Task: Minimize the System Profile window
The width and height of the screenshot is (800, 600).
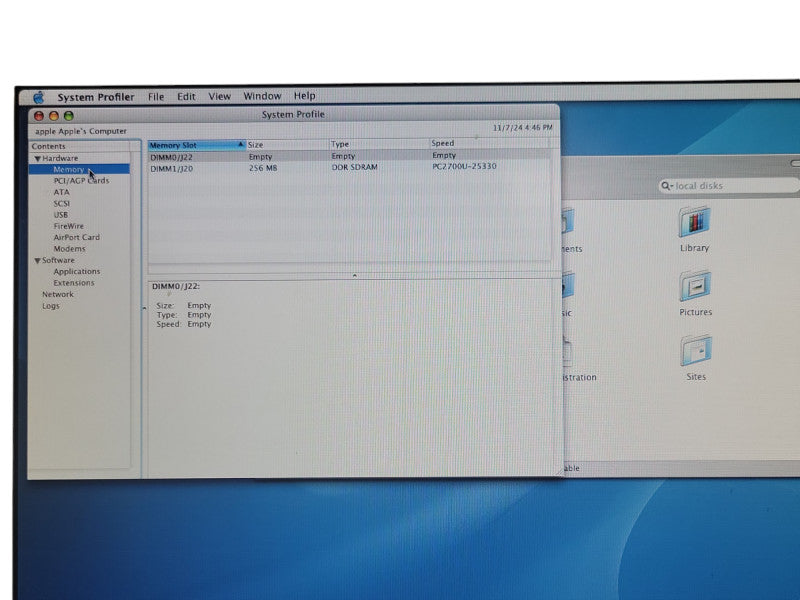Action: [54, 116]
